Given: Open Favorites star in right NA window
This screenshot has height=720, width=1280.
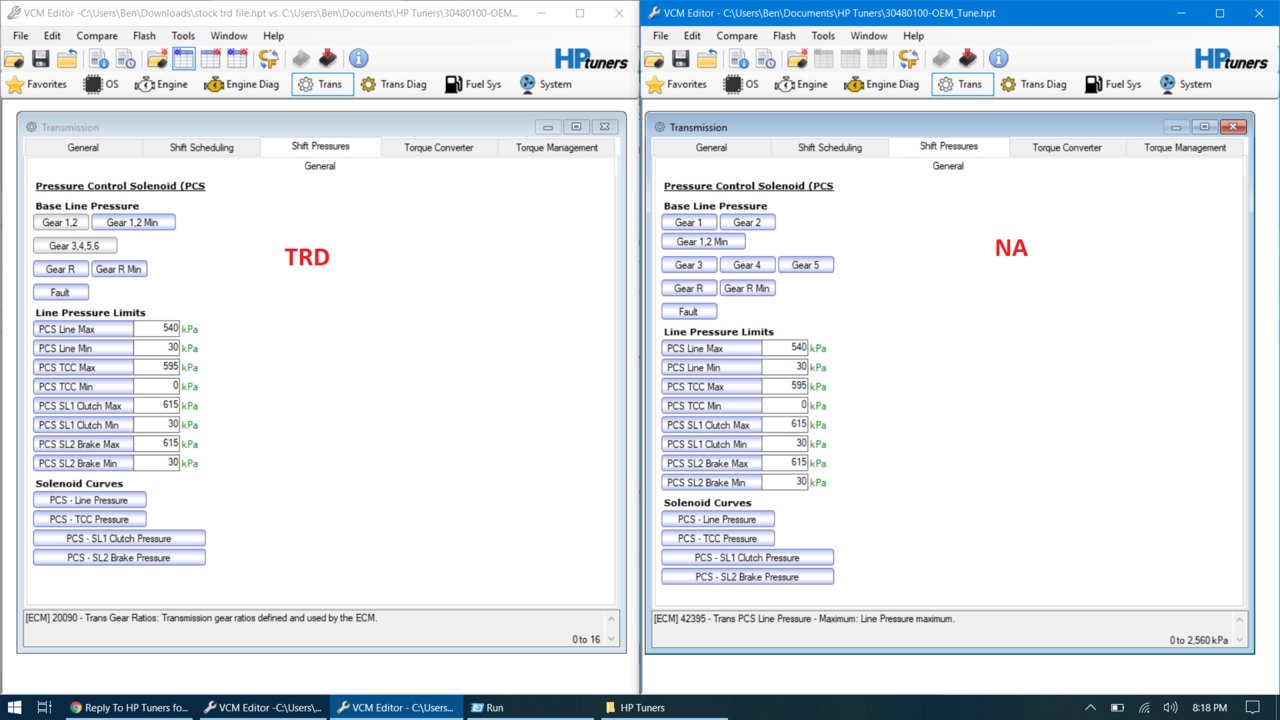Looking at the screenshot, I should (x=676, y=84).
